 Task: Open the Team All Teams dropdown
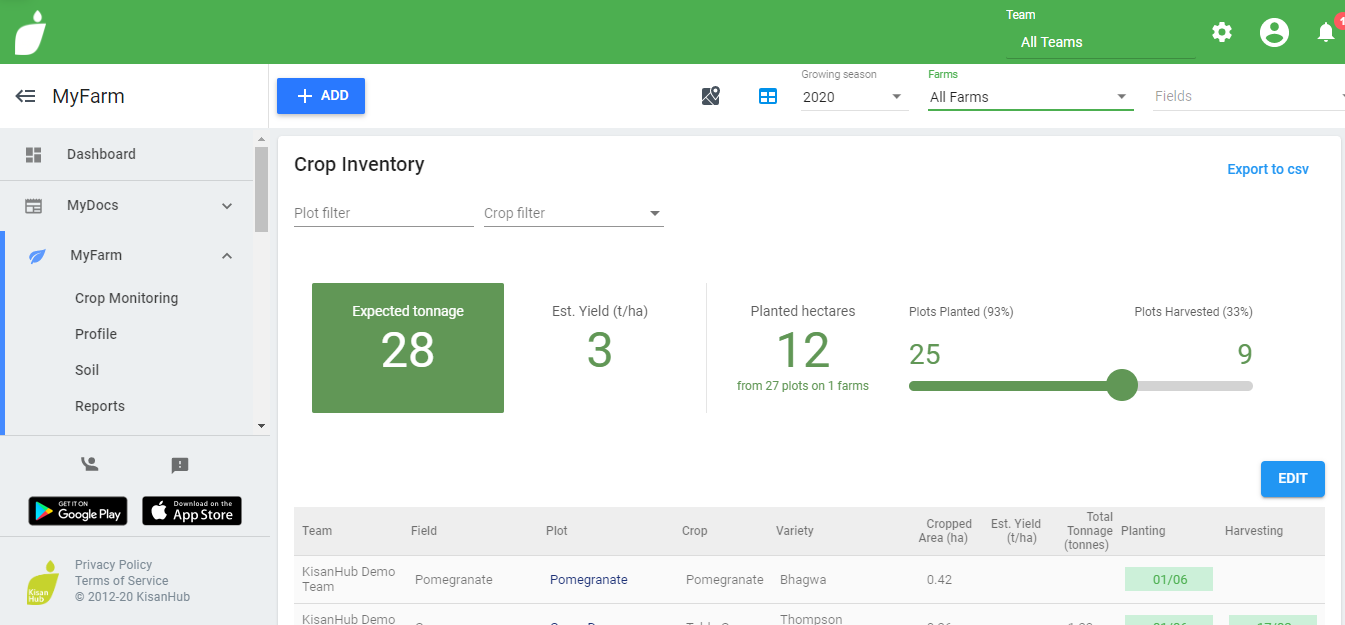[x=1100, y=42]
